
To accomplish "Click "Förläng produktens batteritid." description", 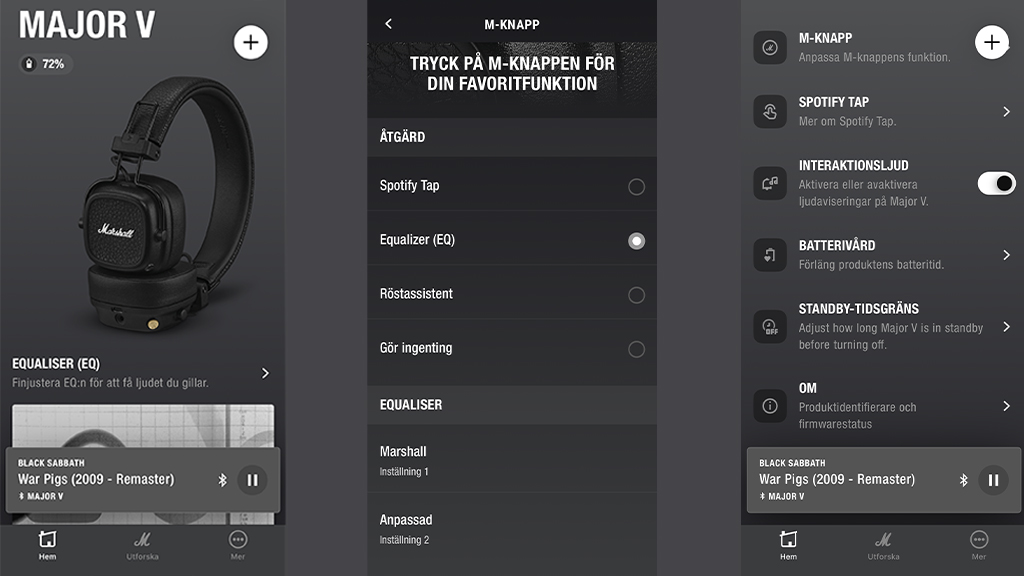I will point(871,264).
